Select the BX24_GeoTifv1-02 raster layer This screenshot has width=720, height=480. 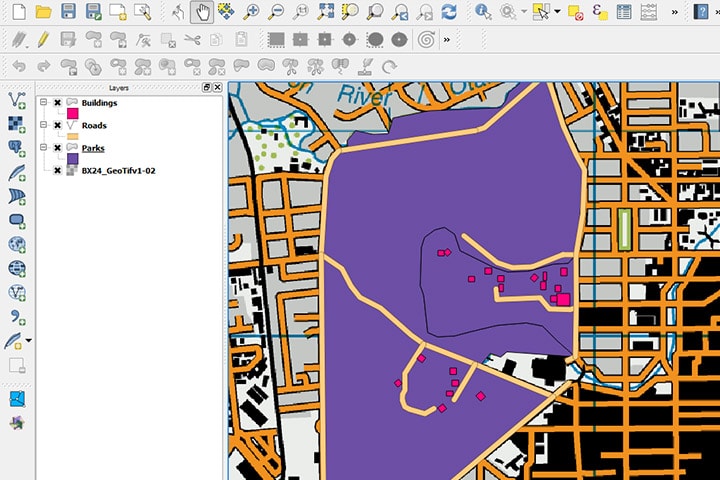tap(118, 171)
